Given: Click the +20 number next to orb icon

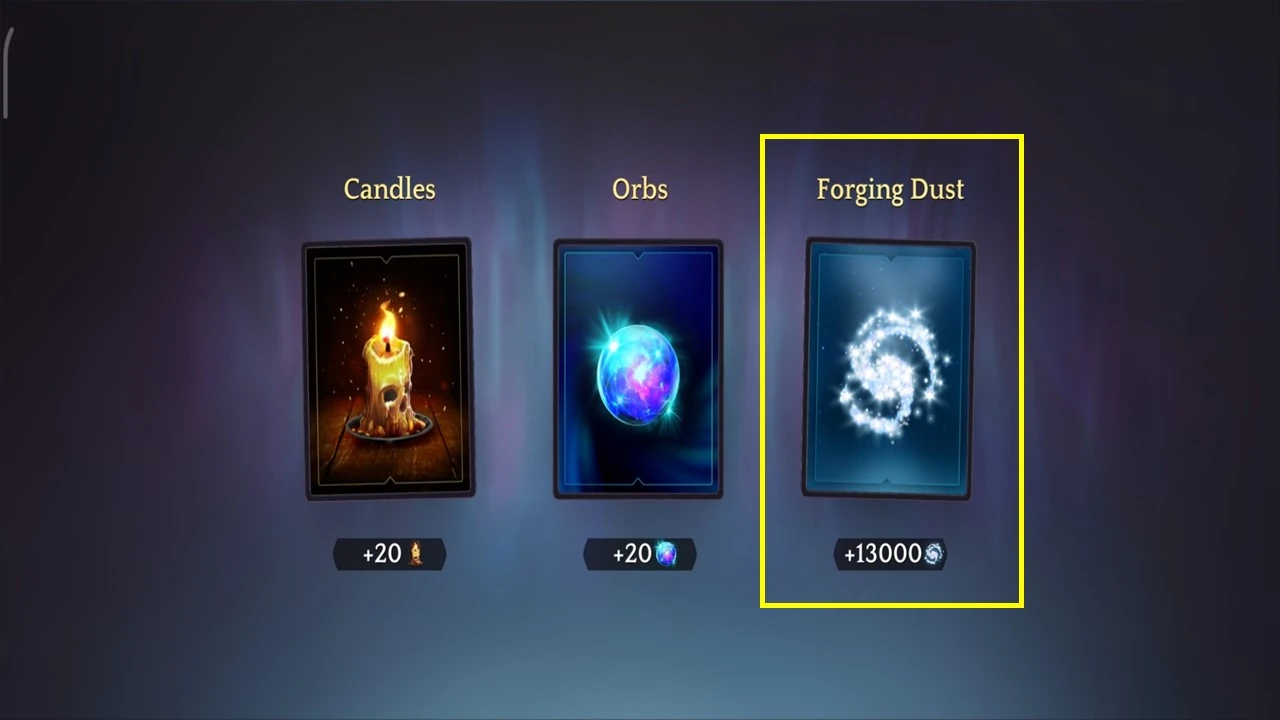Looking at the screenshot, I should pyautogui.click(x=632, y=554).
